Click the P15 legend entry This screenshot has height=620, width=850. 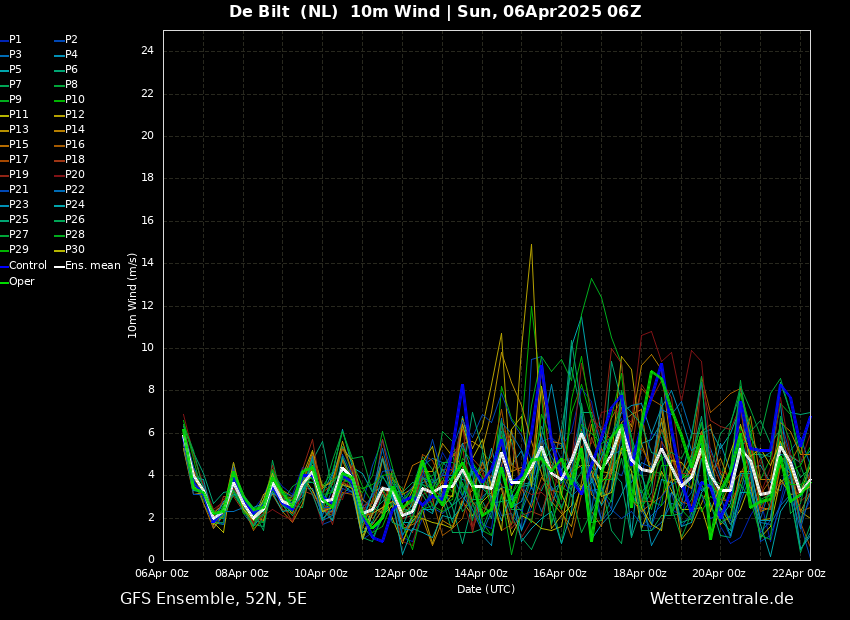(x=18, y=145)
